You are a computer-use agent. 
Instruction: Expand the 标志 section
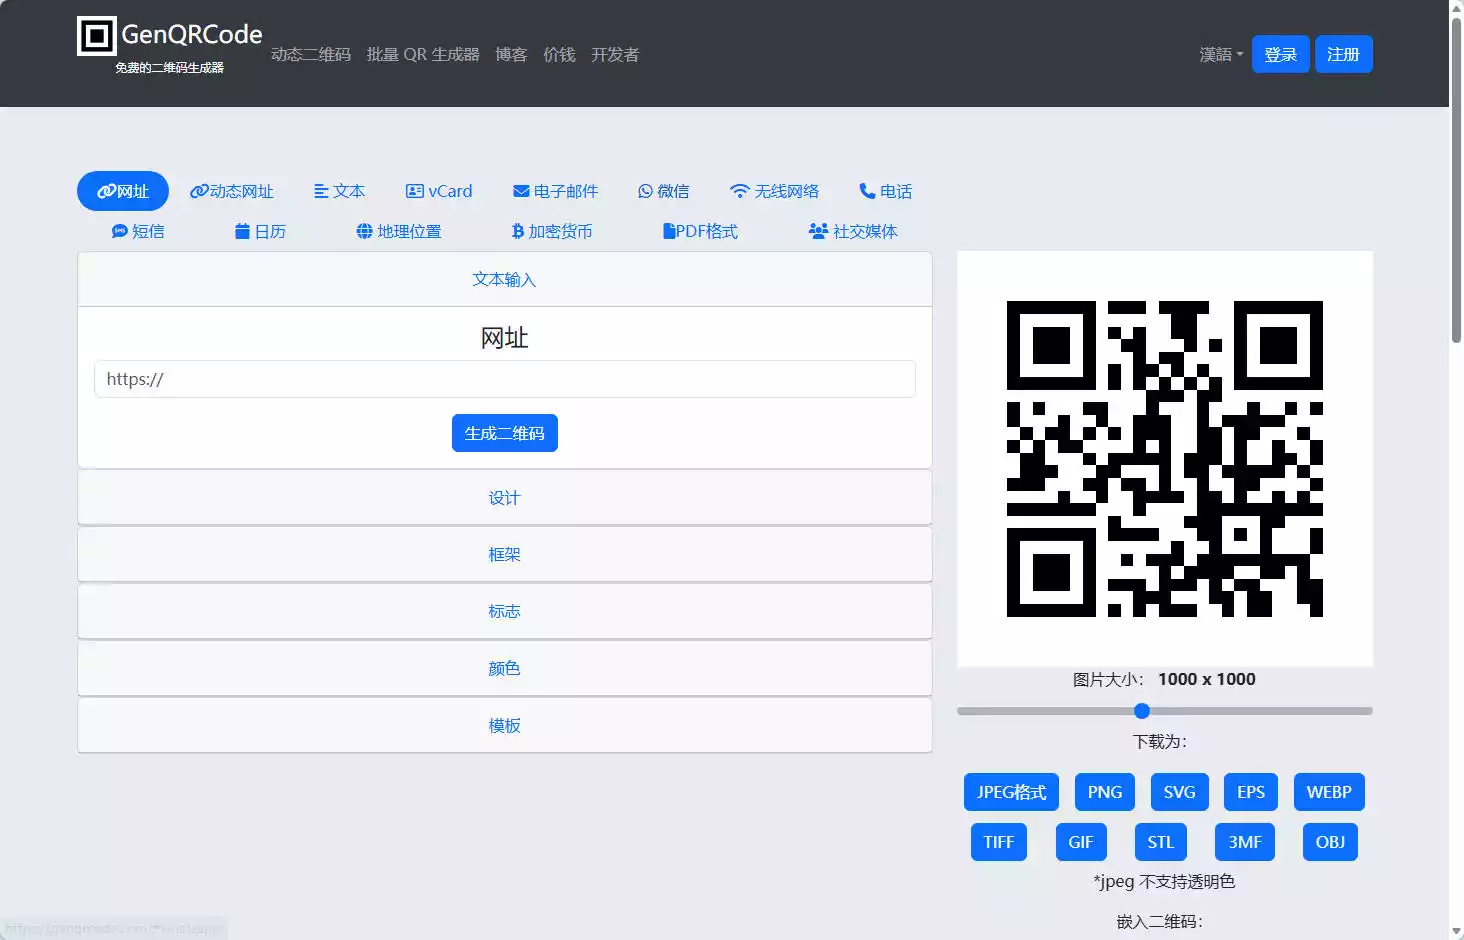pyautogui.click(x=504, y=611)
